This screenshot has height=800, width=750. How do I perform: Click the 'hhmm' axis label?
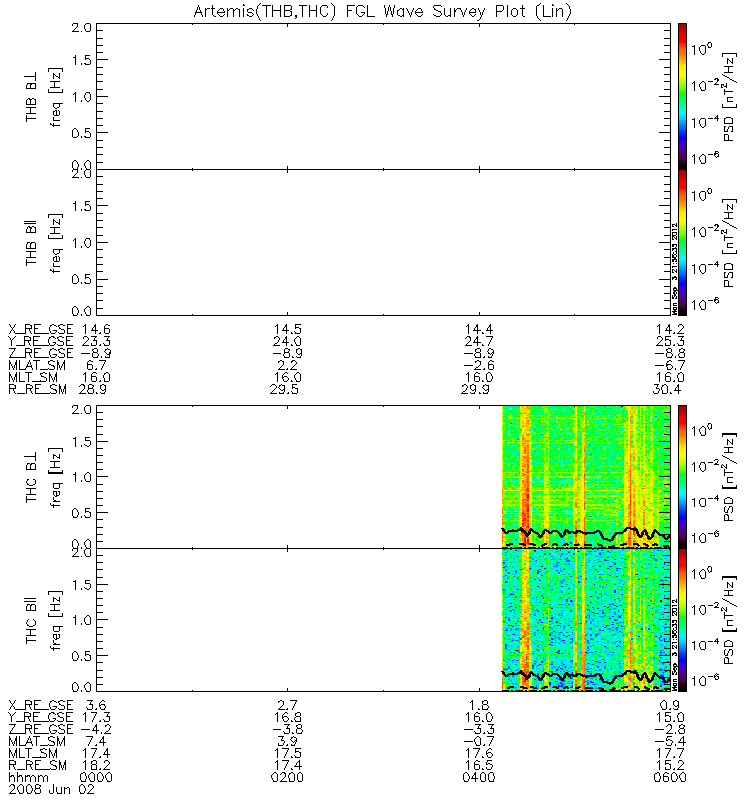point(28,778)
